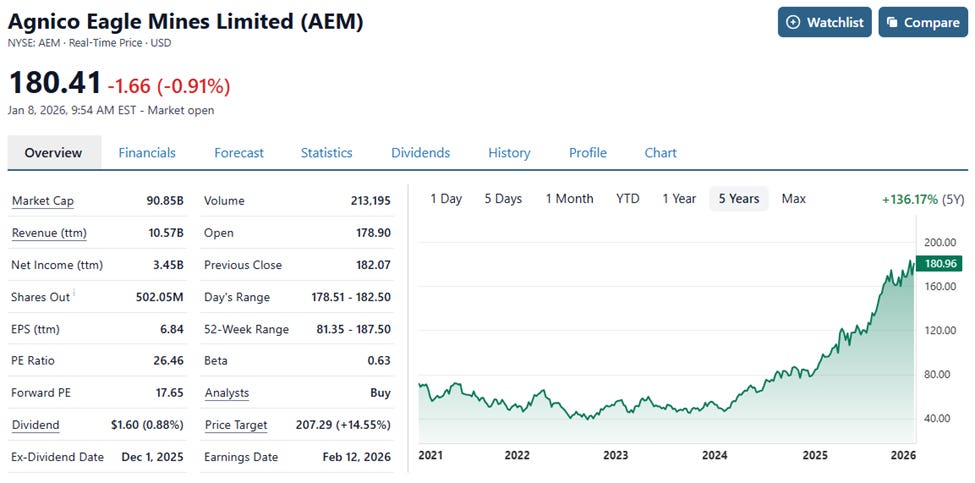Click the info icon beside Shares Out
The height and width of the screenshot is (483, 975).
coord(74,292)
